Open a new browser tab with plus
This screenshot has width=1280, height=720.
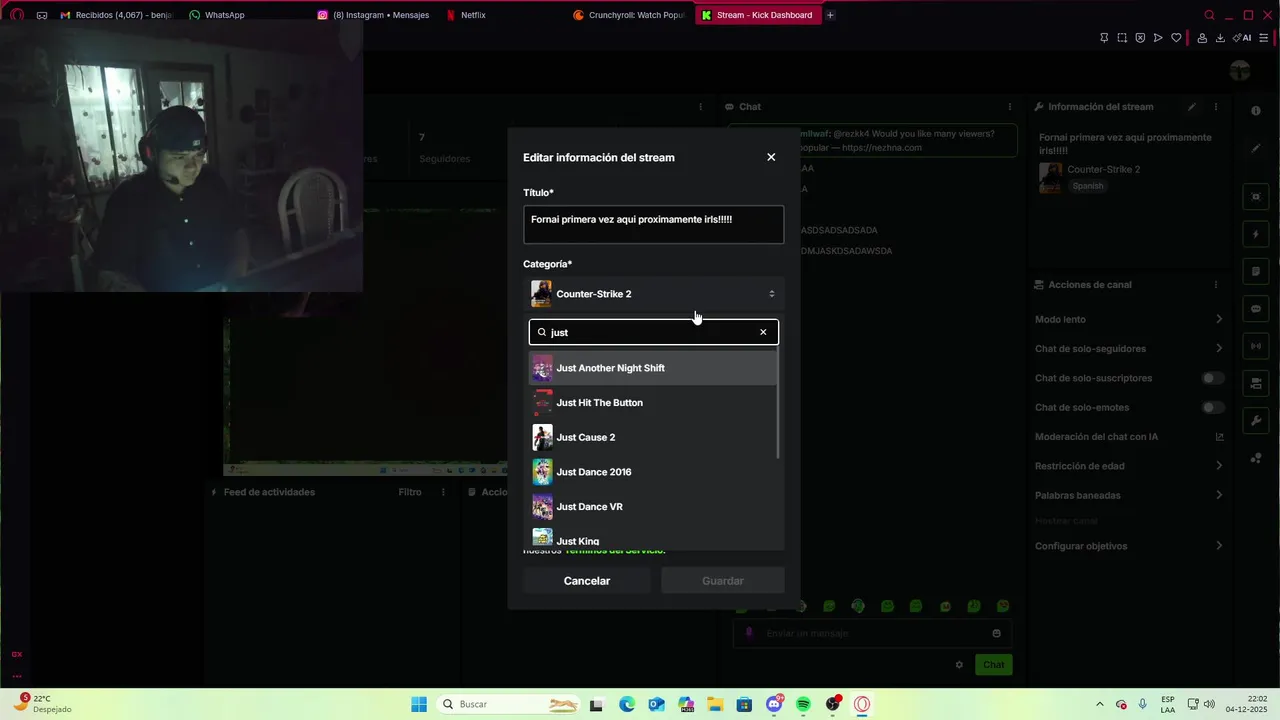830,15
